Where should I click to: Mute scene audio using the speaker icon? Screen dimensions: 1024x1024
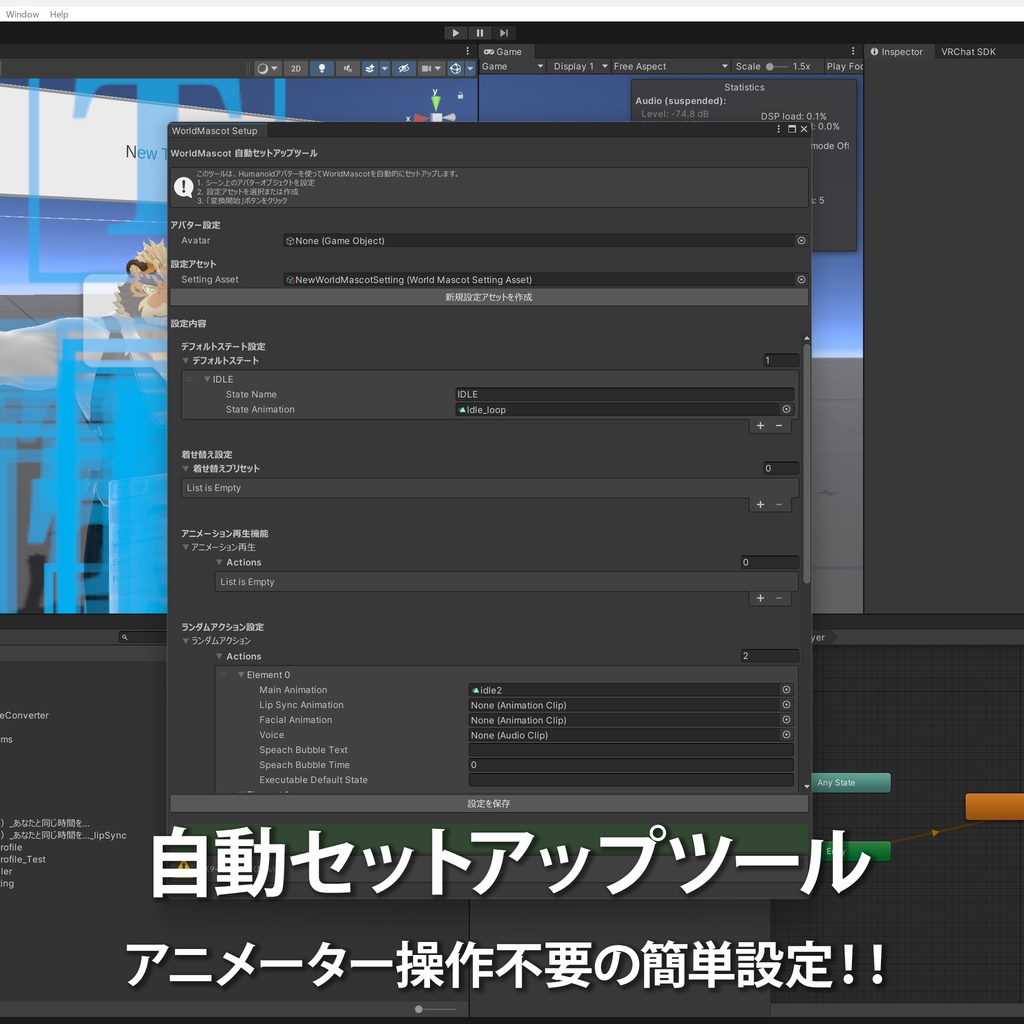(349, 68)
